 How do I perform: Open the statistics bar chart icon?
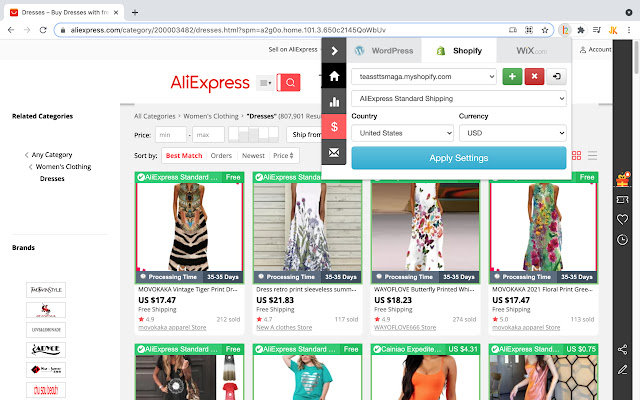pyautogui.click(x=334, y=102)
